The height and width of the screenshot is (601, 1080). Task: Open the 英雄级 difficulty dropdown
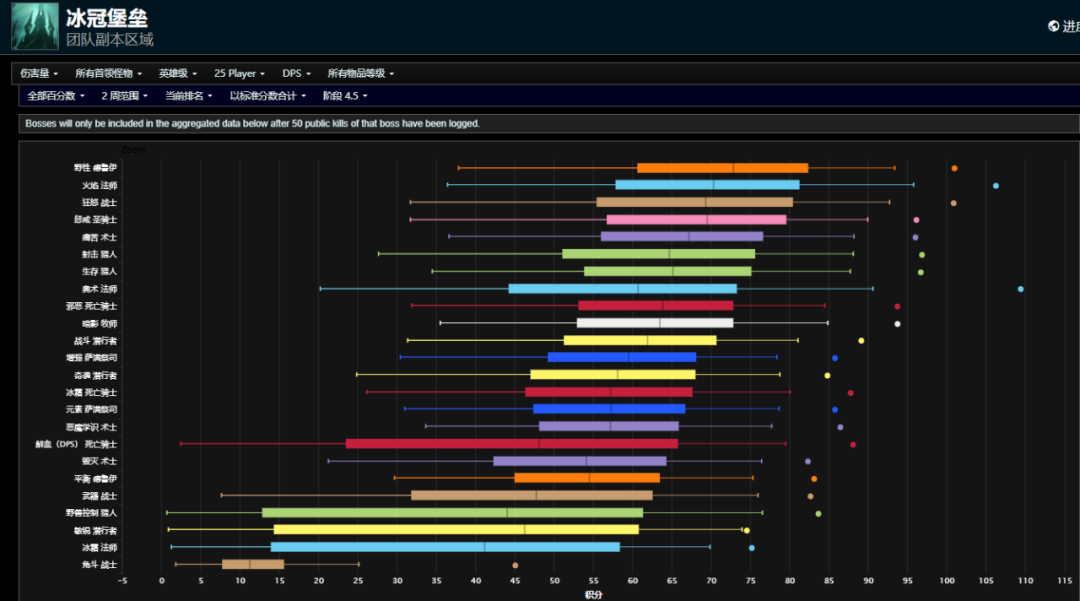[177, 73]
